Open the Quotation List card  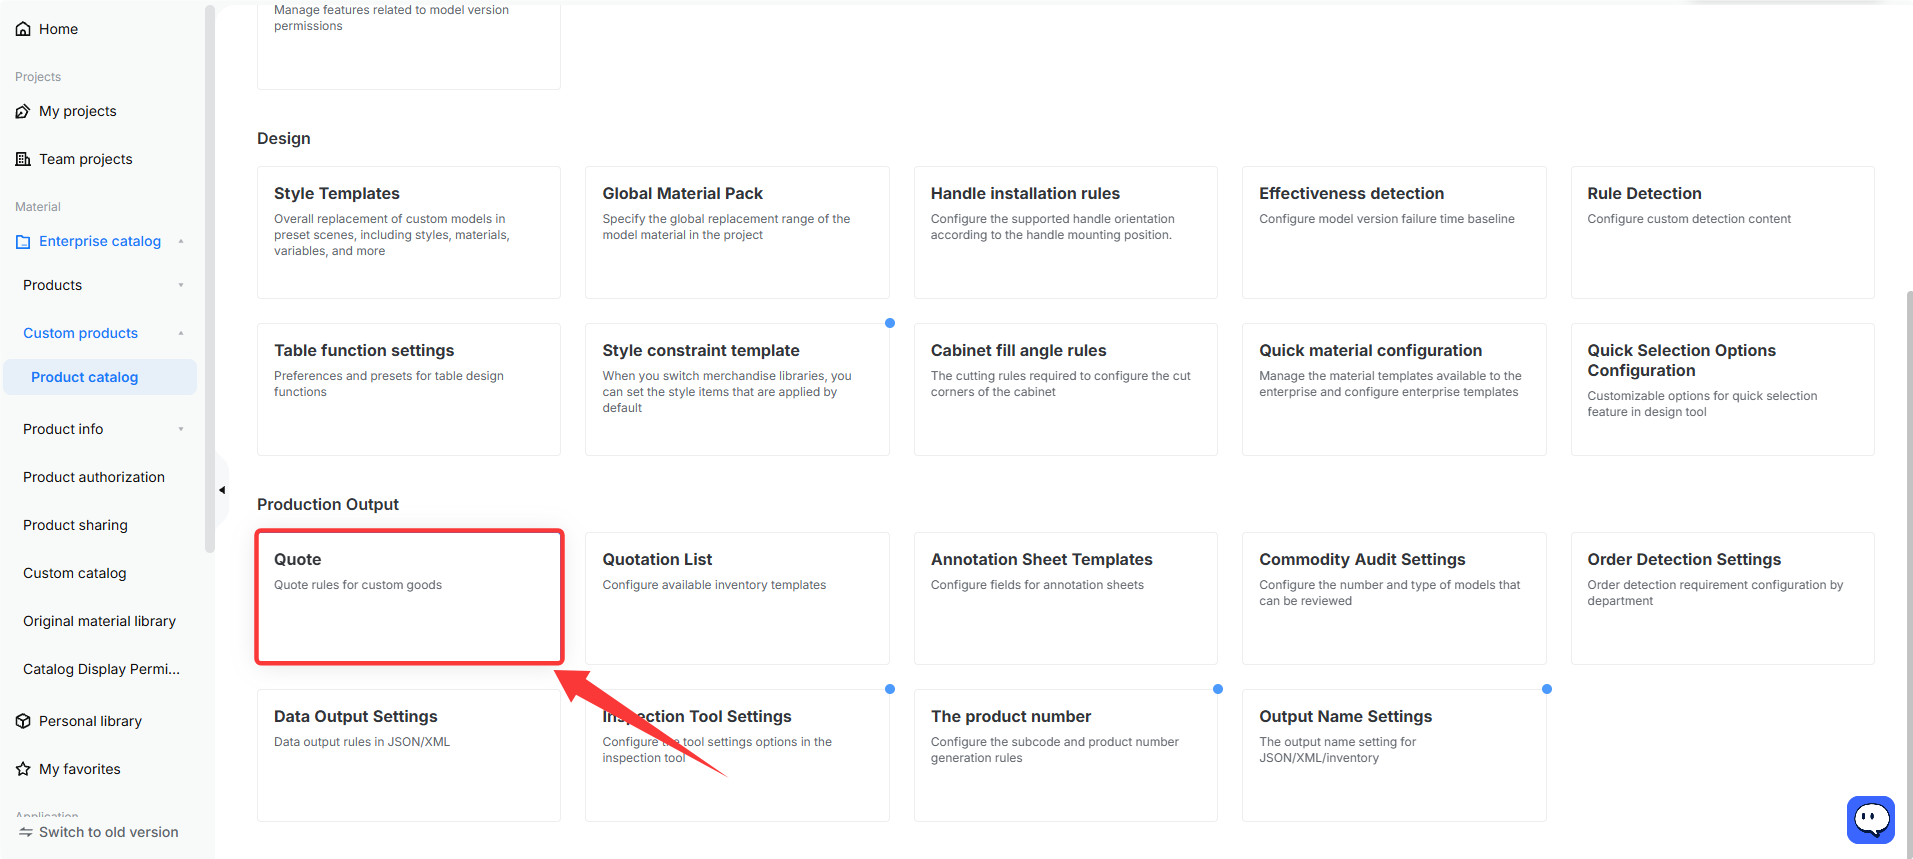click(x=737, y=598)
